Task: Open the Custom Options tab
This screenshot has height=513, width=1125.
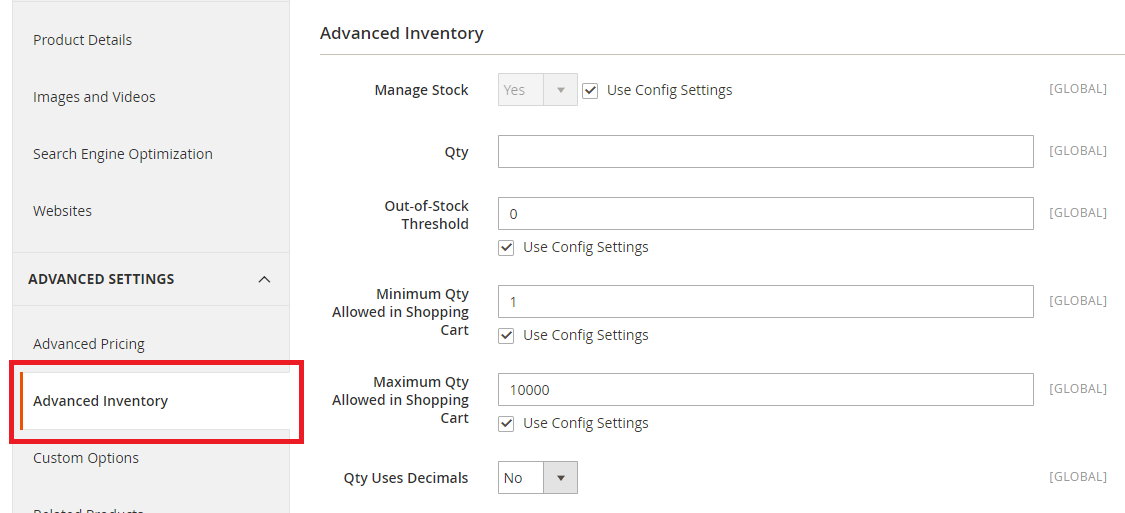Action: (85, 458)
